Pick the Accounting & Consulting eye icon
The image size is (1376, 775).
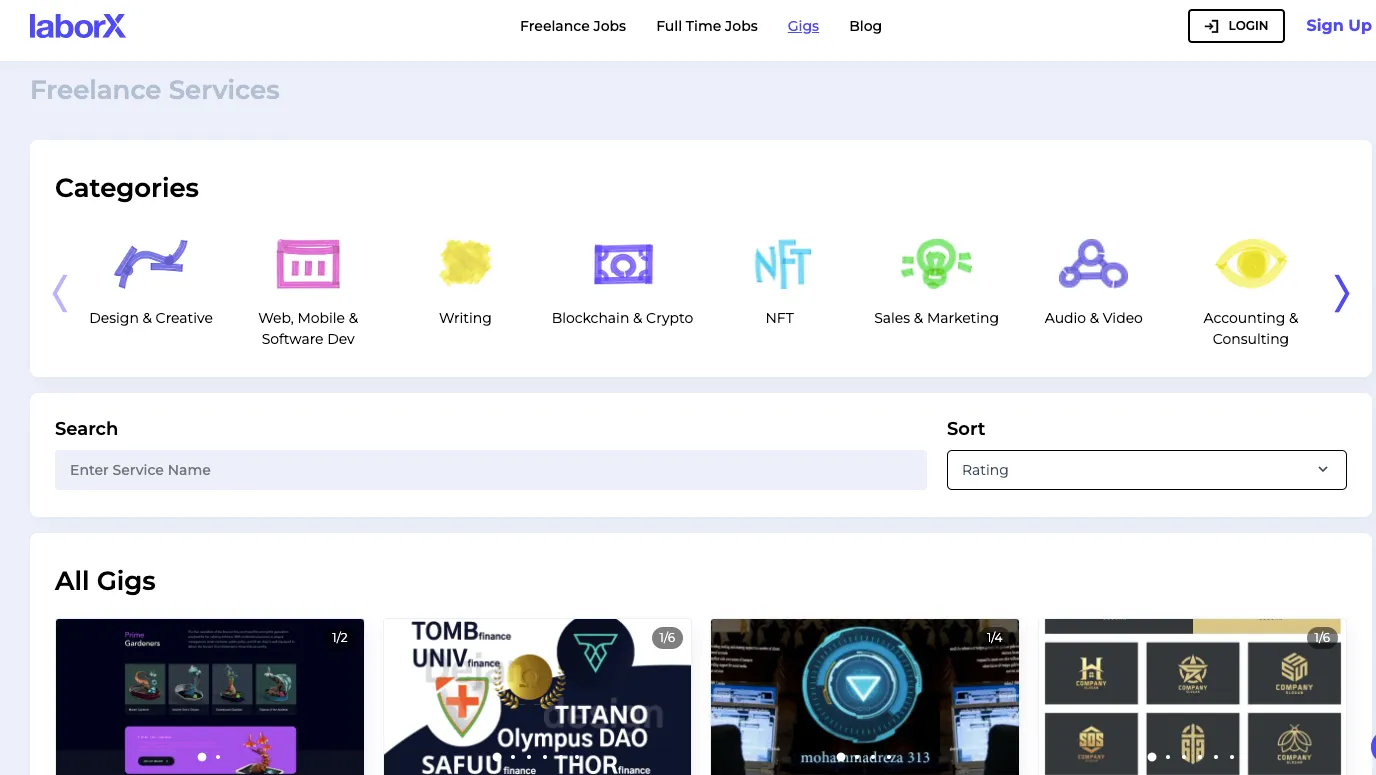[x=1250, y=264]
